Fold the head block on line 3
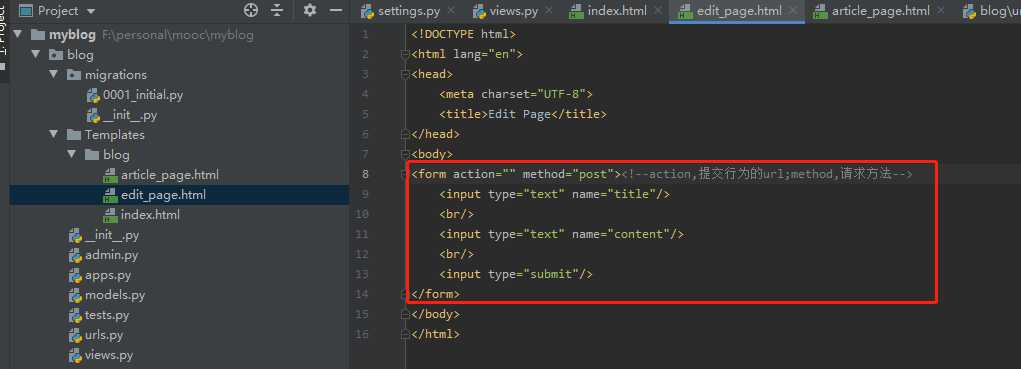This screenshot has height=369, width=1021. click(x=405, y=75)
